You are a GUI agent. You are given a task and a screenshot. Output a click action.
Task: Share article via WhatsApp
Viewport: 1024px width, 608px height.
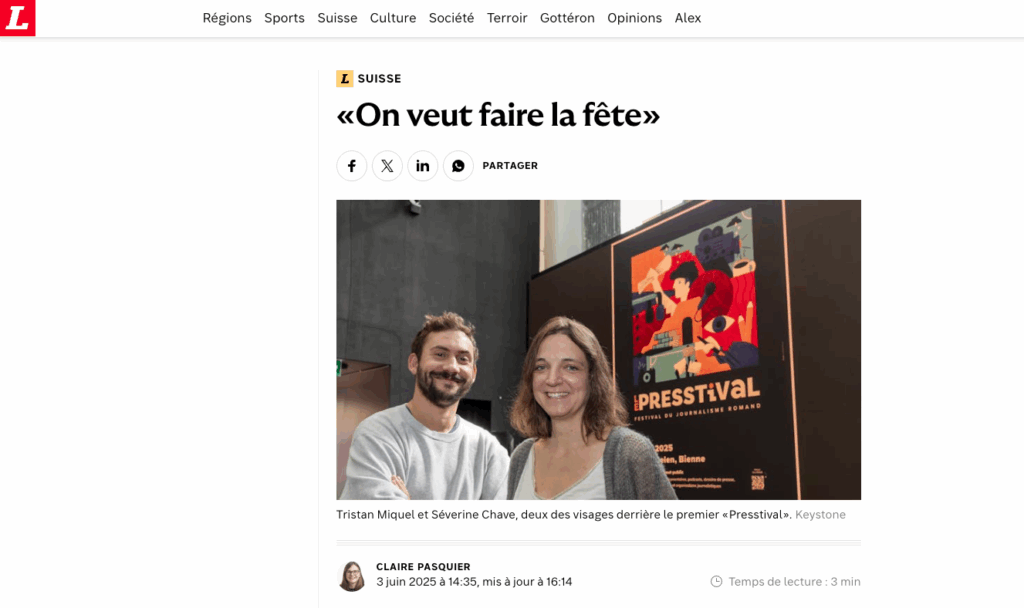tap(458, 166)
